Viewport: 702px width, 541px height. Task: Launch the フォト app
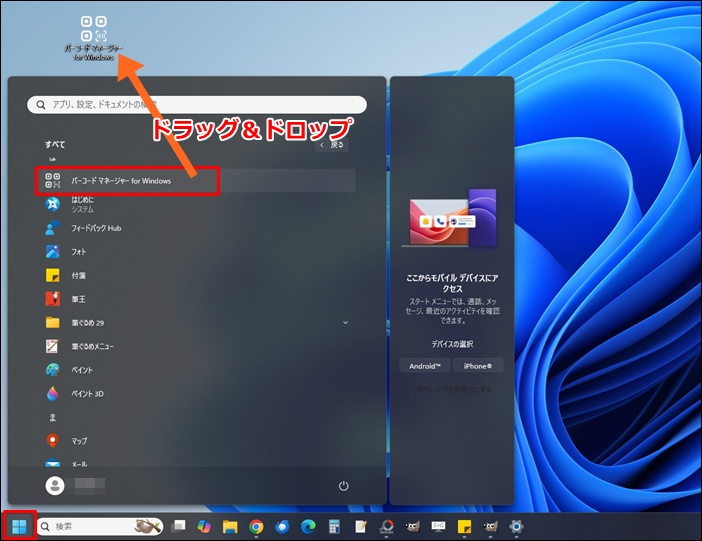point(196,252)
